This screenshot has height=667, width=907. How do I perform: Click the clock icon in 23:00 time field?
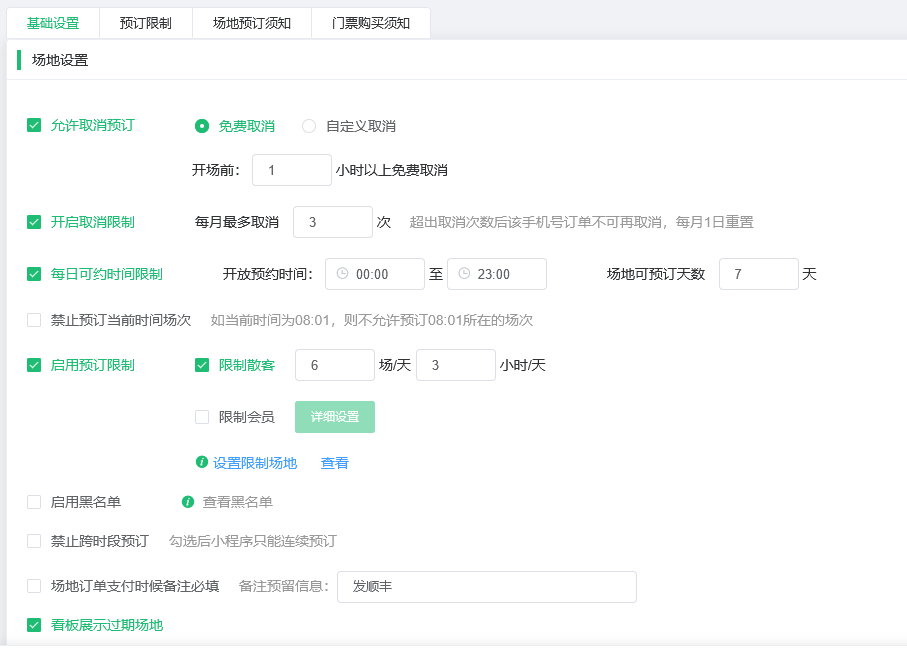click(464, 274)
